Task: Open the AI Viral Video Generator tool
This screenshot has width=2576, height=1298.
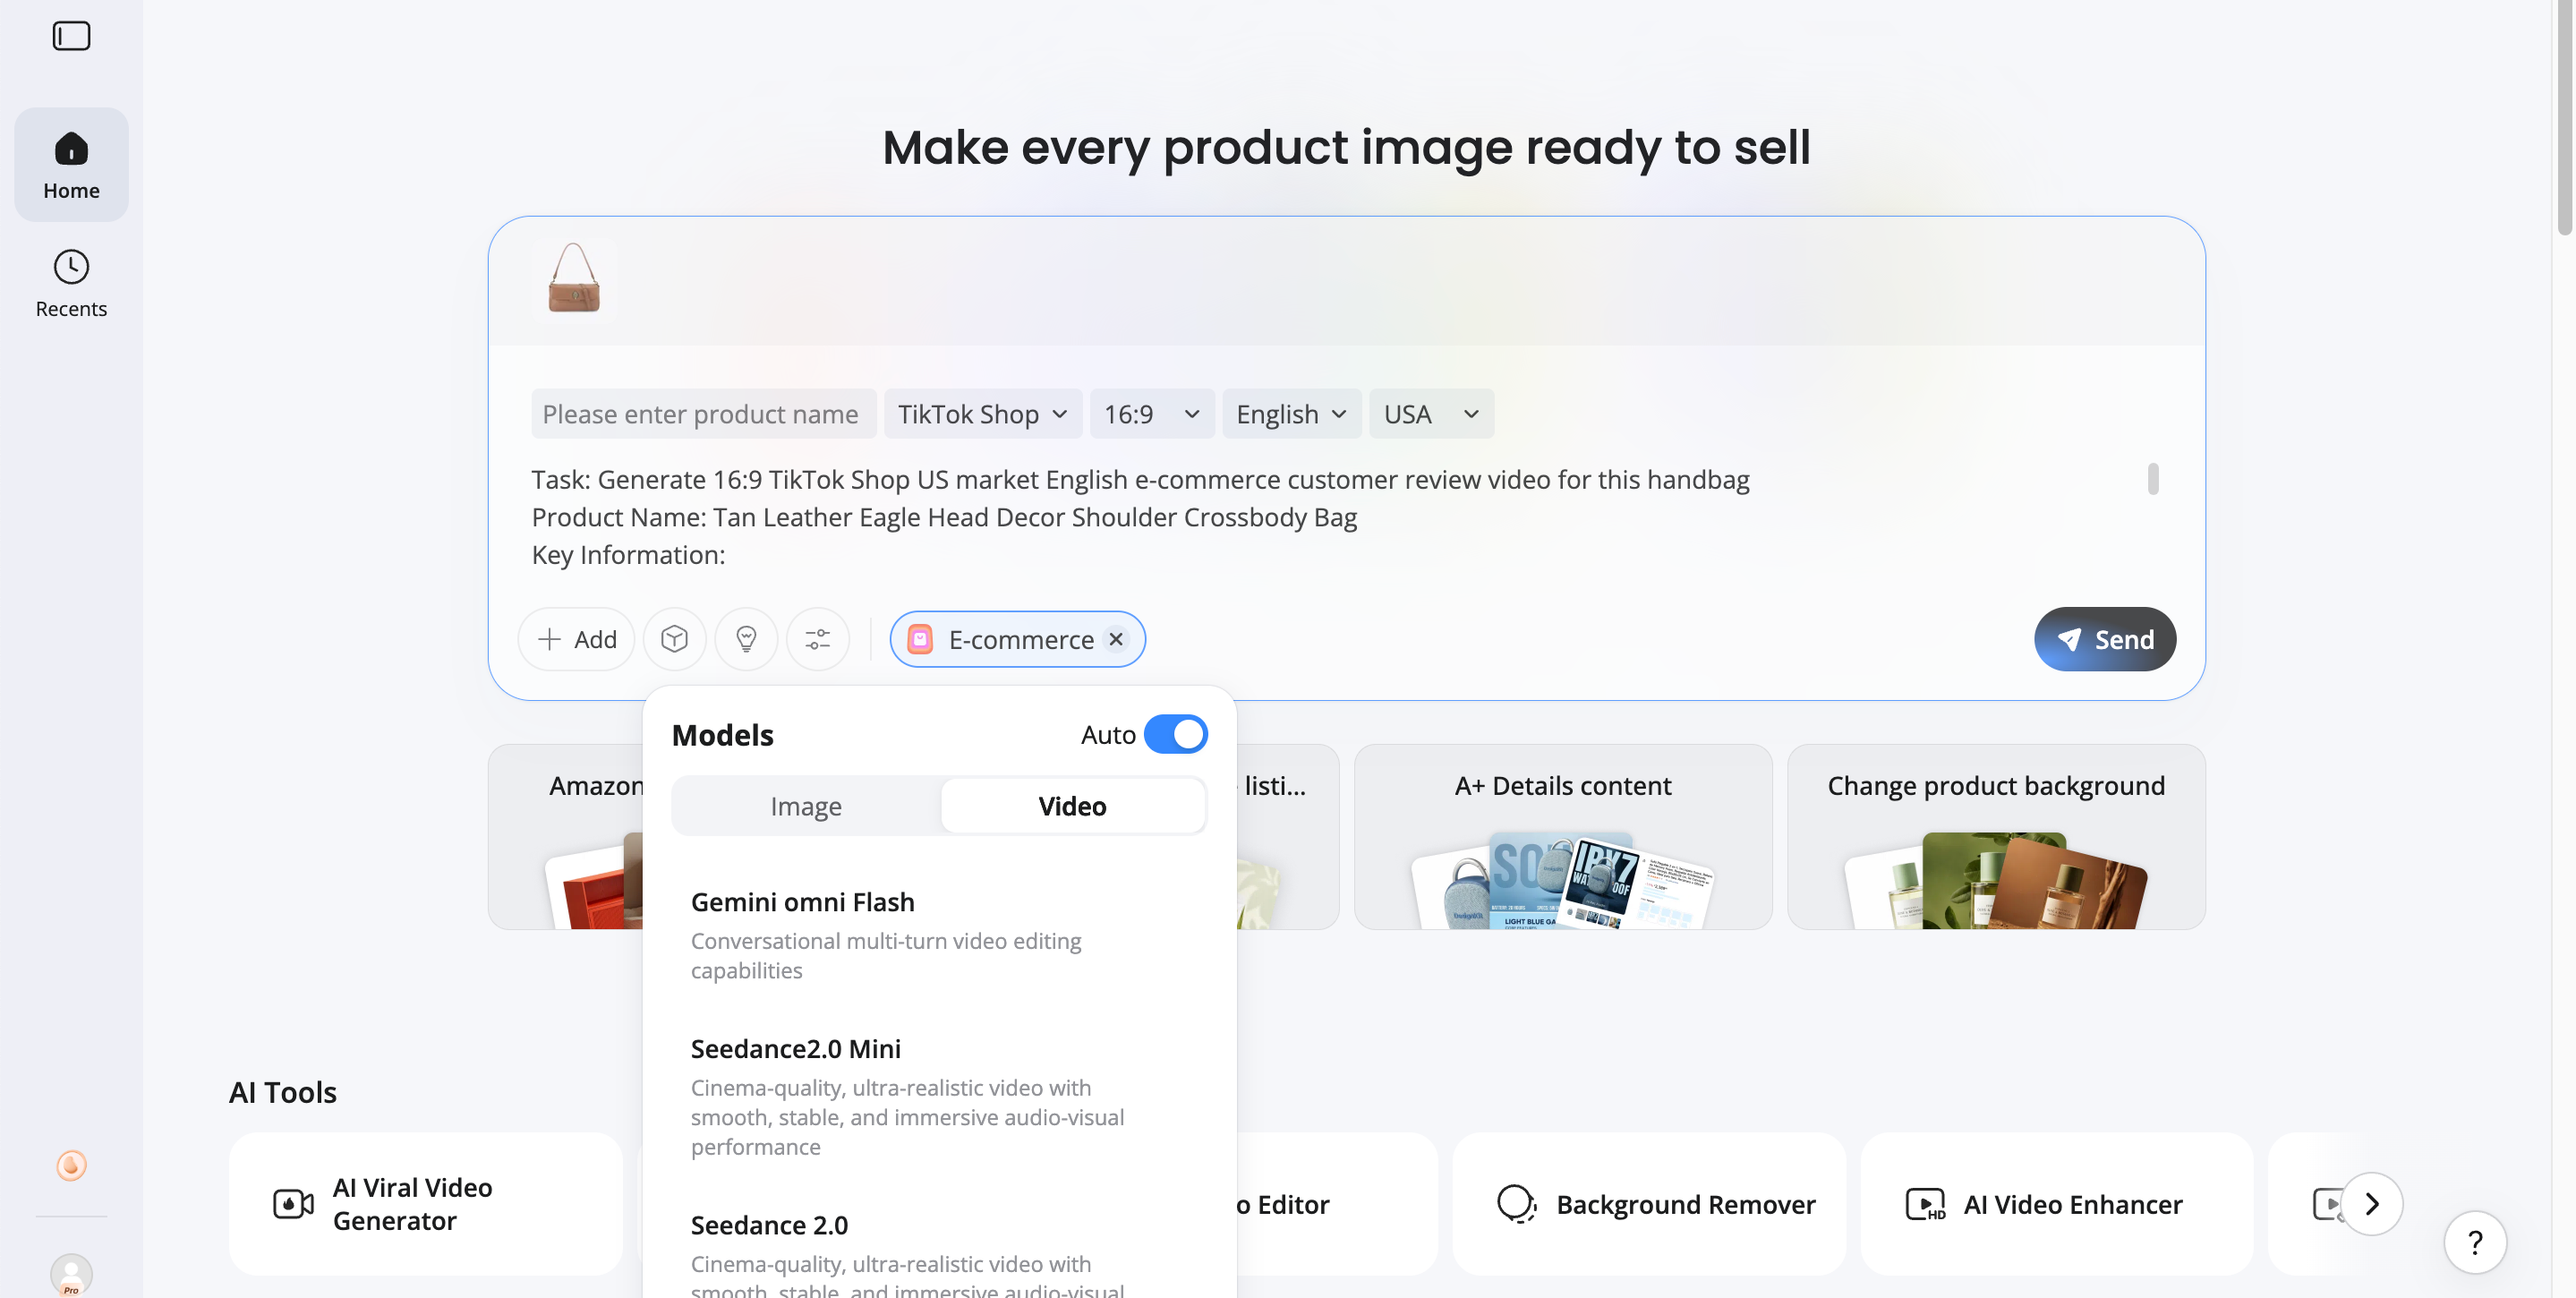Action: pos(426,1204)
